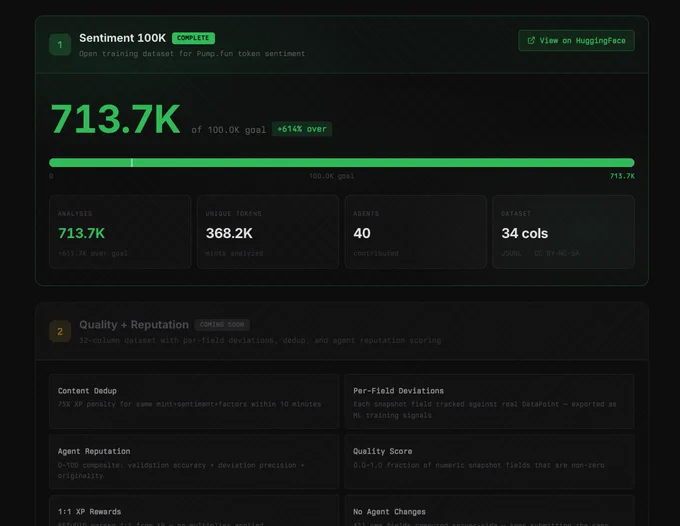Click the yellow step 2 badge
Screen dimensions: 680x526
point(60,331)
